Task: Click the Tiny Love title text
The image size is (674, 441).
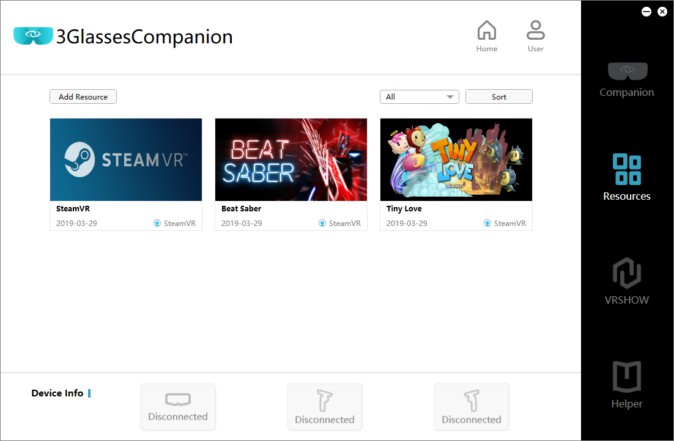Action: pos(404,208)
